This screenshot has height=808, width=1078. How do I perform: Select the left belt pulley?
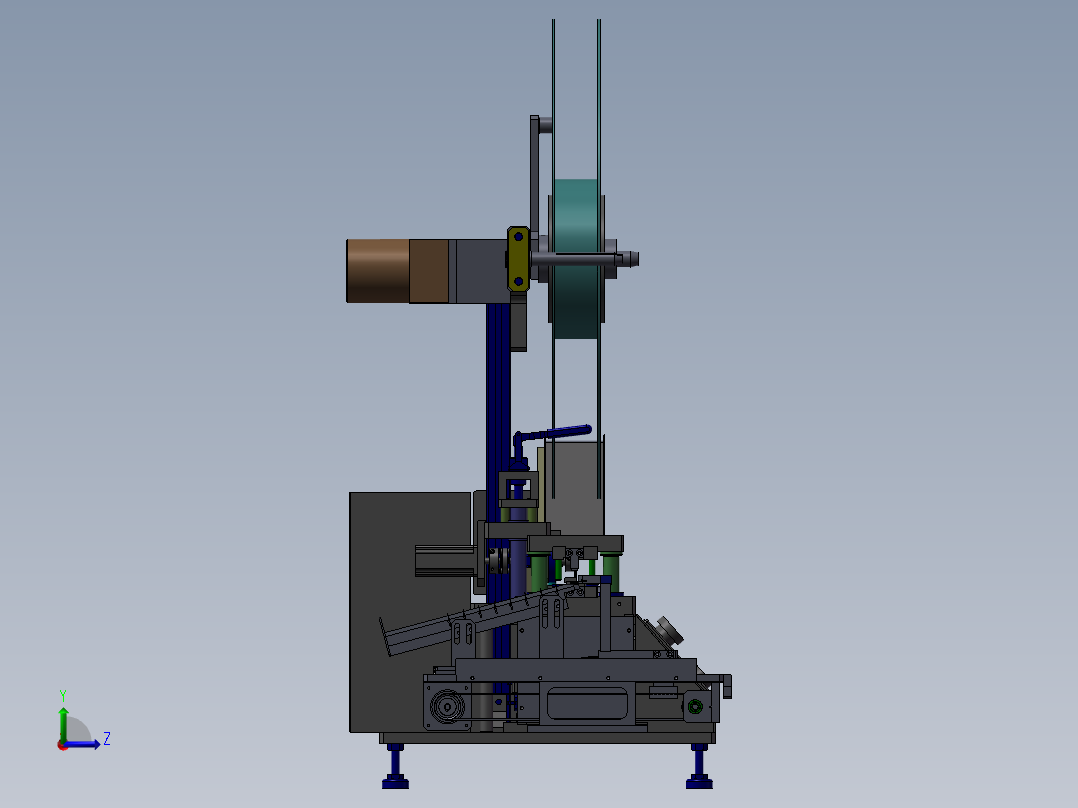pos(447,706)
